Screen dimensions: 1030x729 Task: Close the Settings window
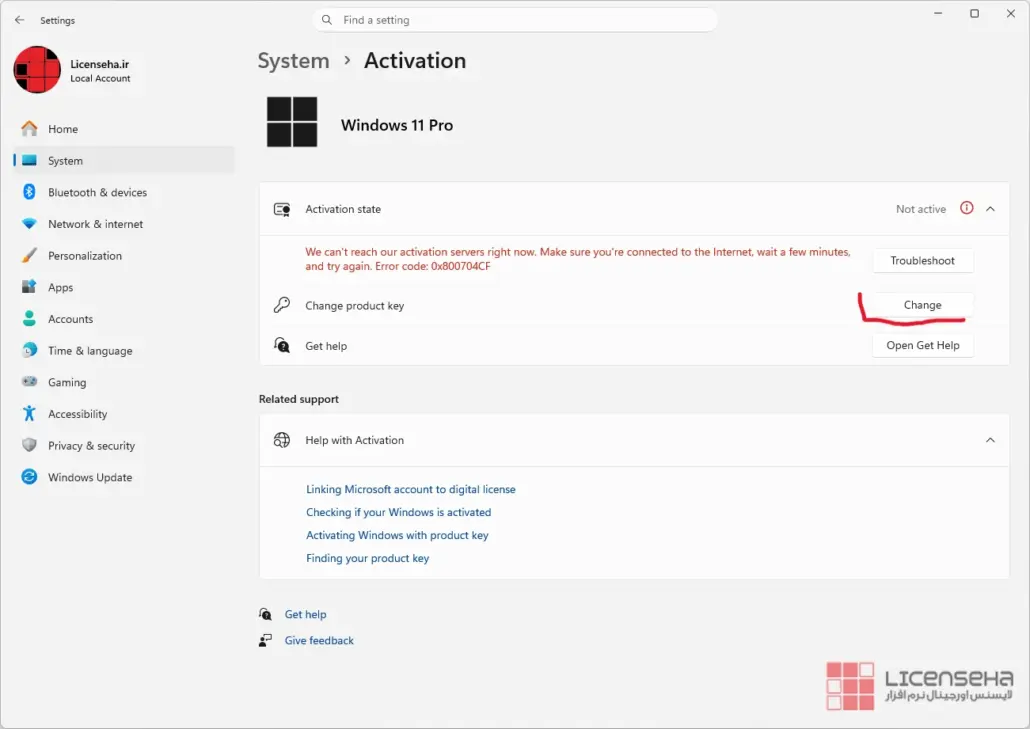tap(1010, 13)
